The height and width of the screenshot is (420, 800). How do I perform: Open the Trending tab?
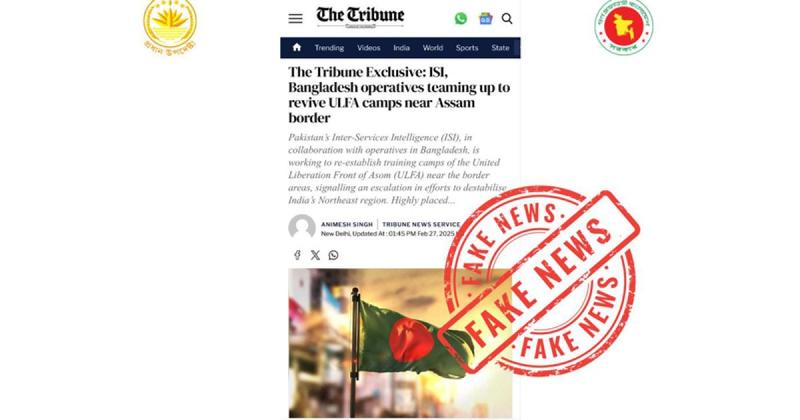(x=329, y=47)
